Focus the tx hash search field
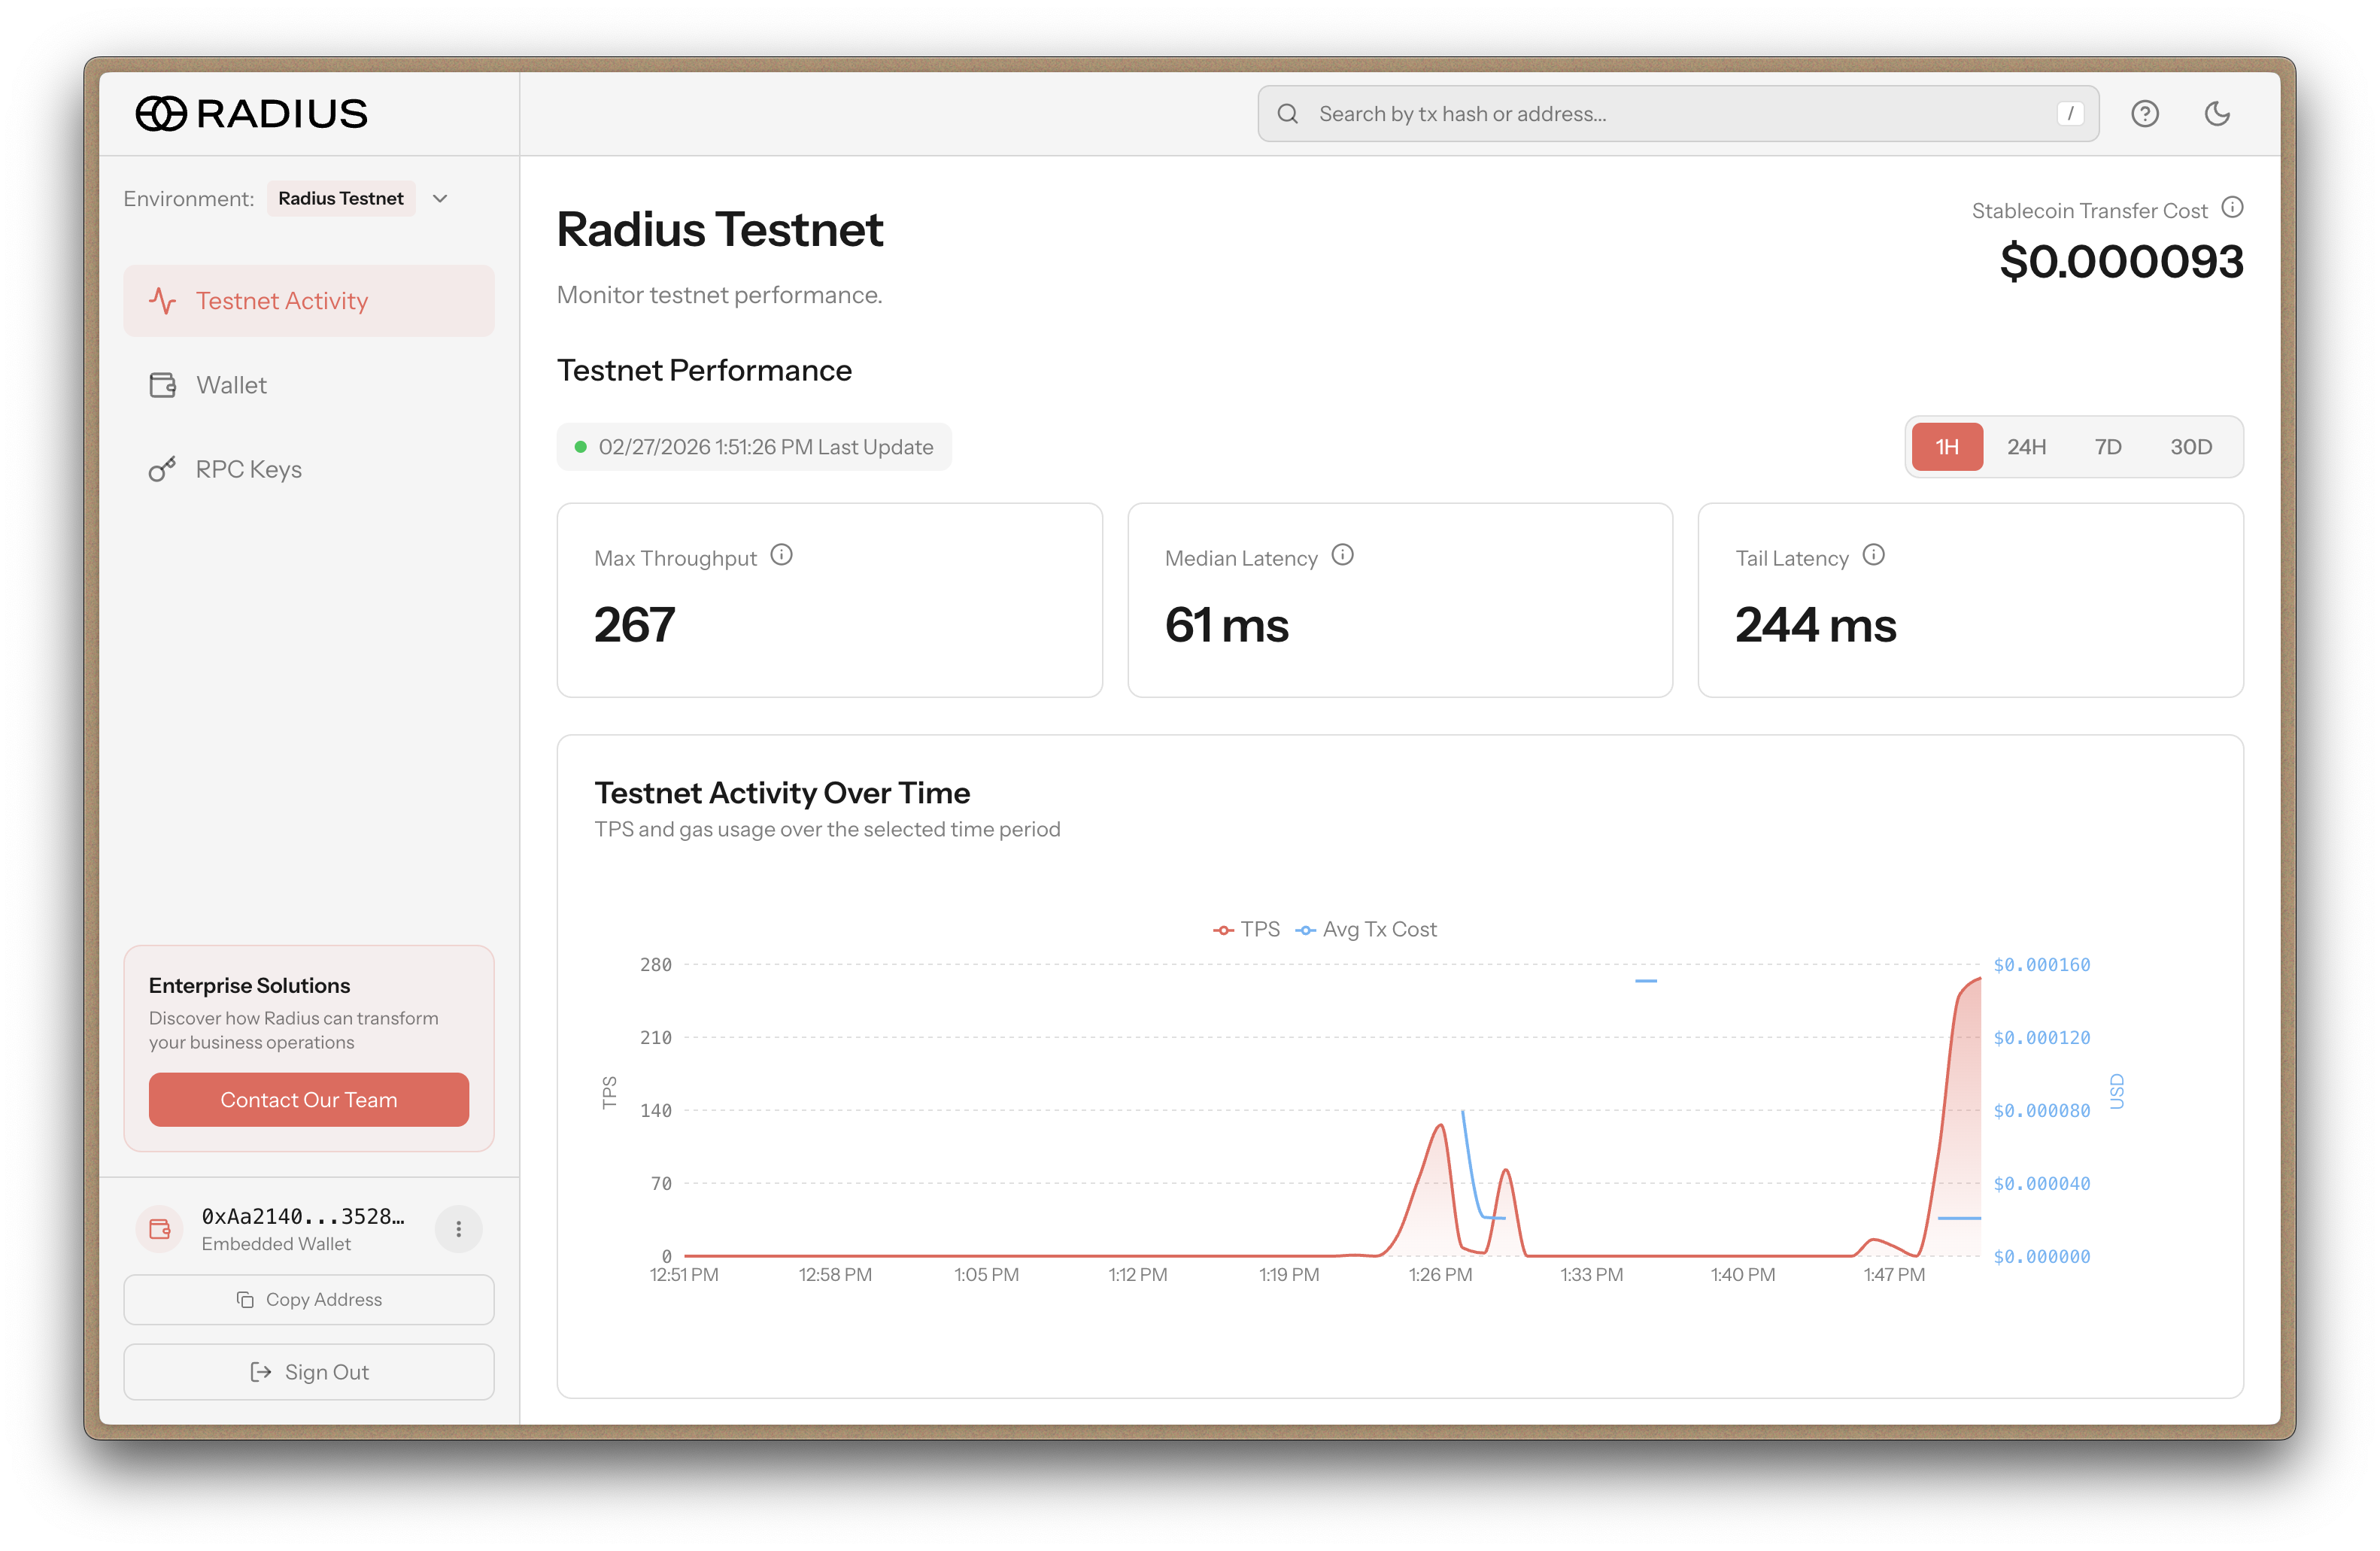 click(x=1678, y=114)
